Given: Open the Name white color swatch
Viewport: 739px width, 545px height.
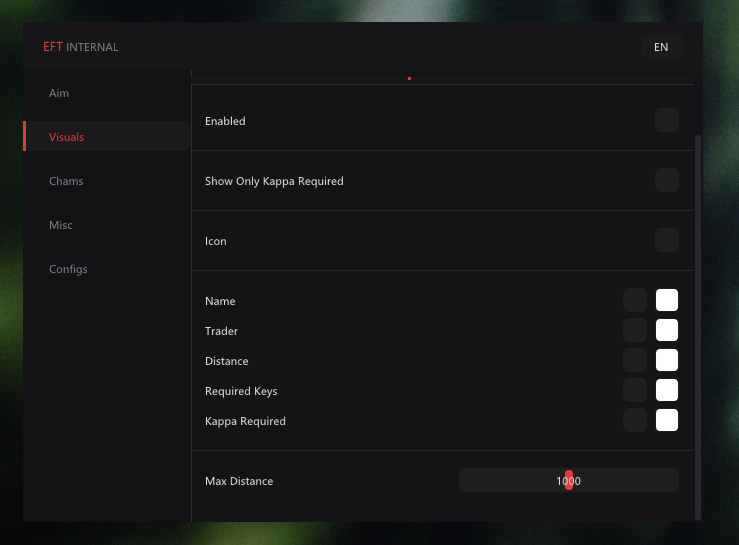Looking at the screenshot, I should tap(666, 300).
